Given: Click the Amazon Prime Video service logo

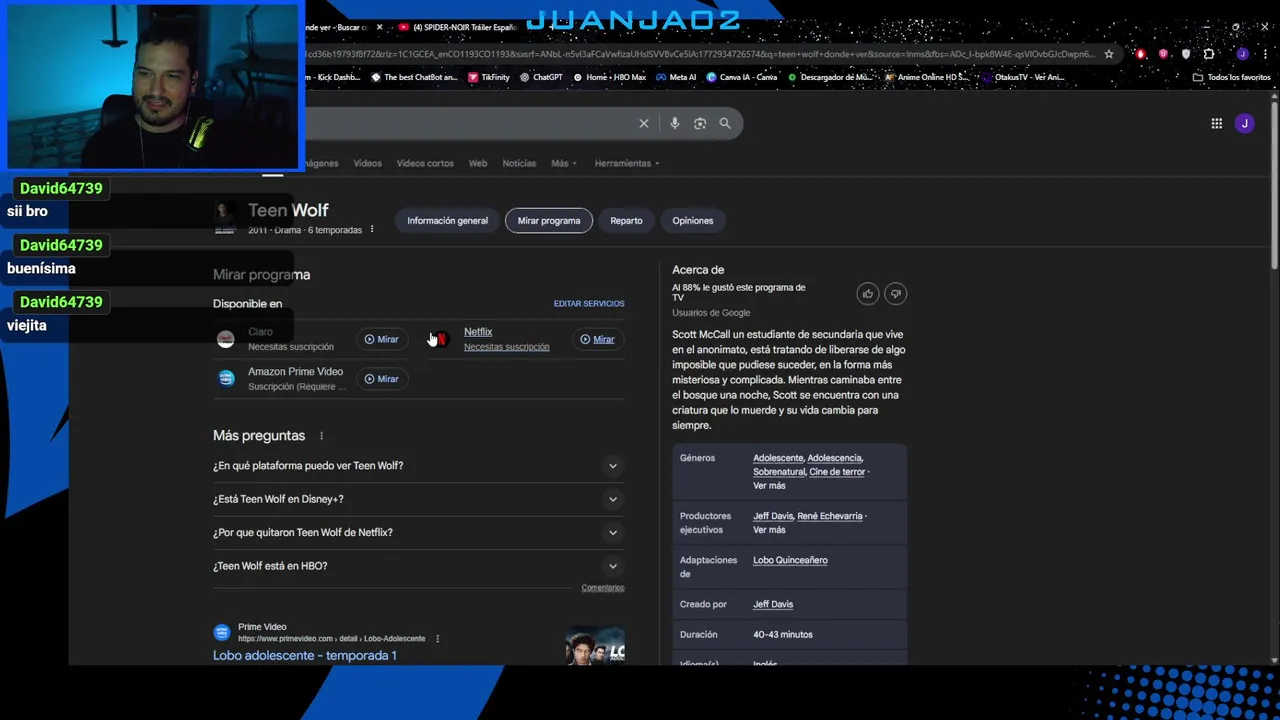Looking at the screenshot, I should click(226, 379).
